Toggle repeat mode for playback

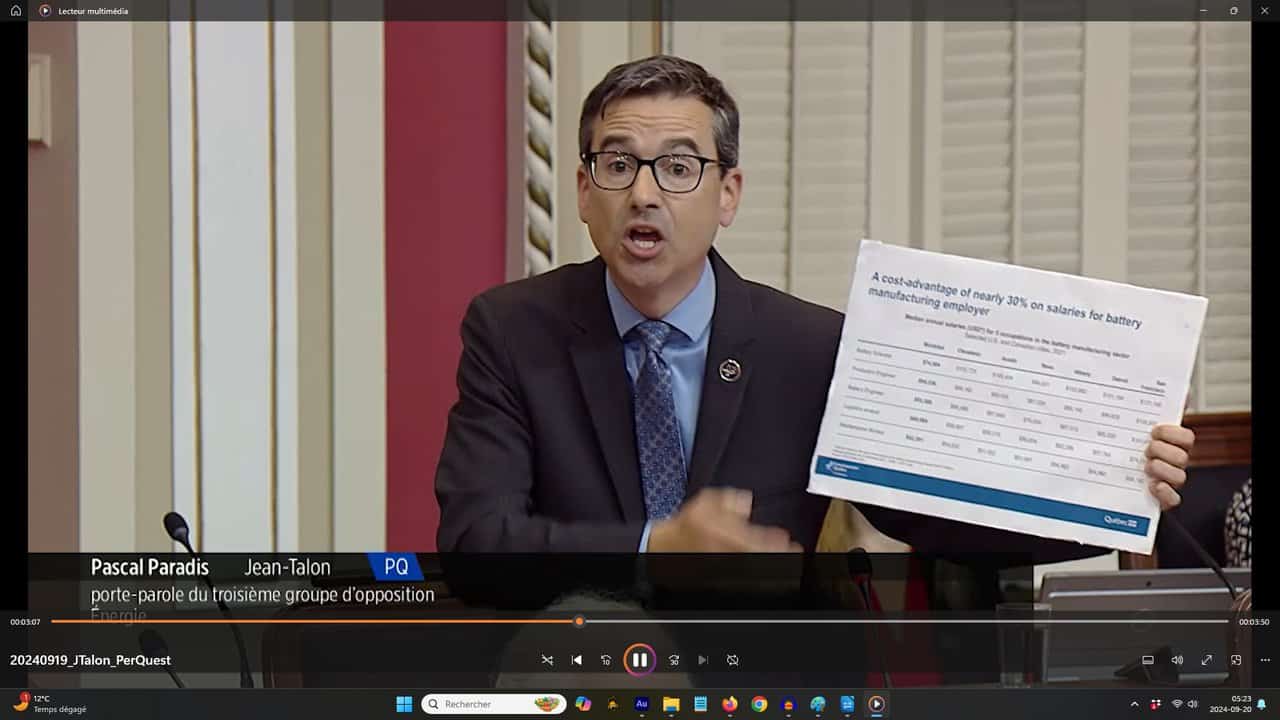click(732, 660)
